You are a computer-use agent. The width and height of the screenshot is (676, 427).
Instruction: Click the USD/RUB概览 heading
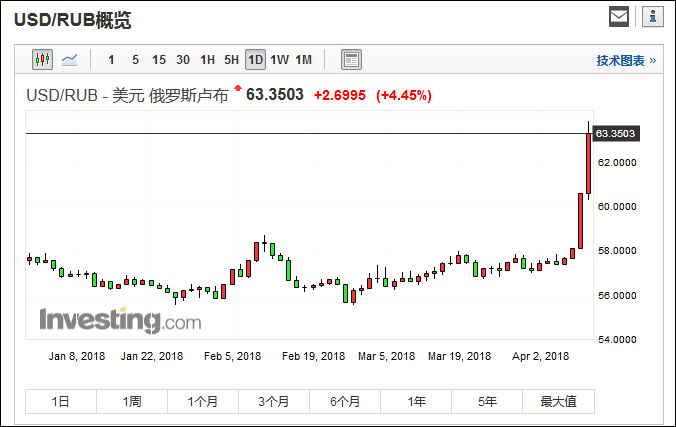pyautogui.click(x=72, y=20)
